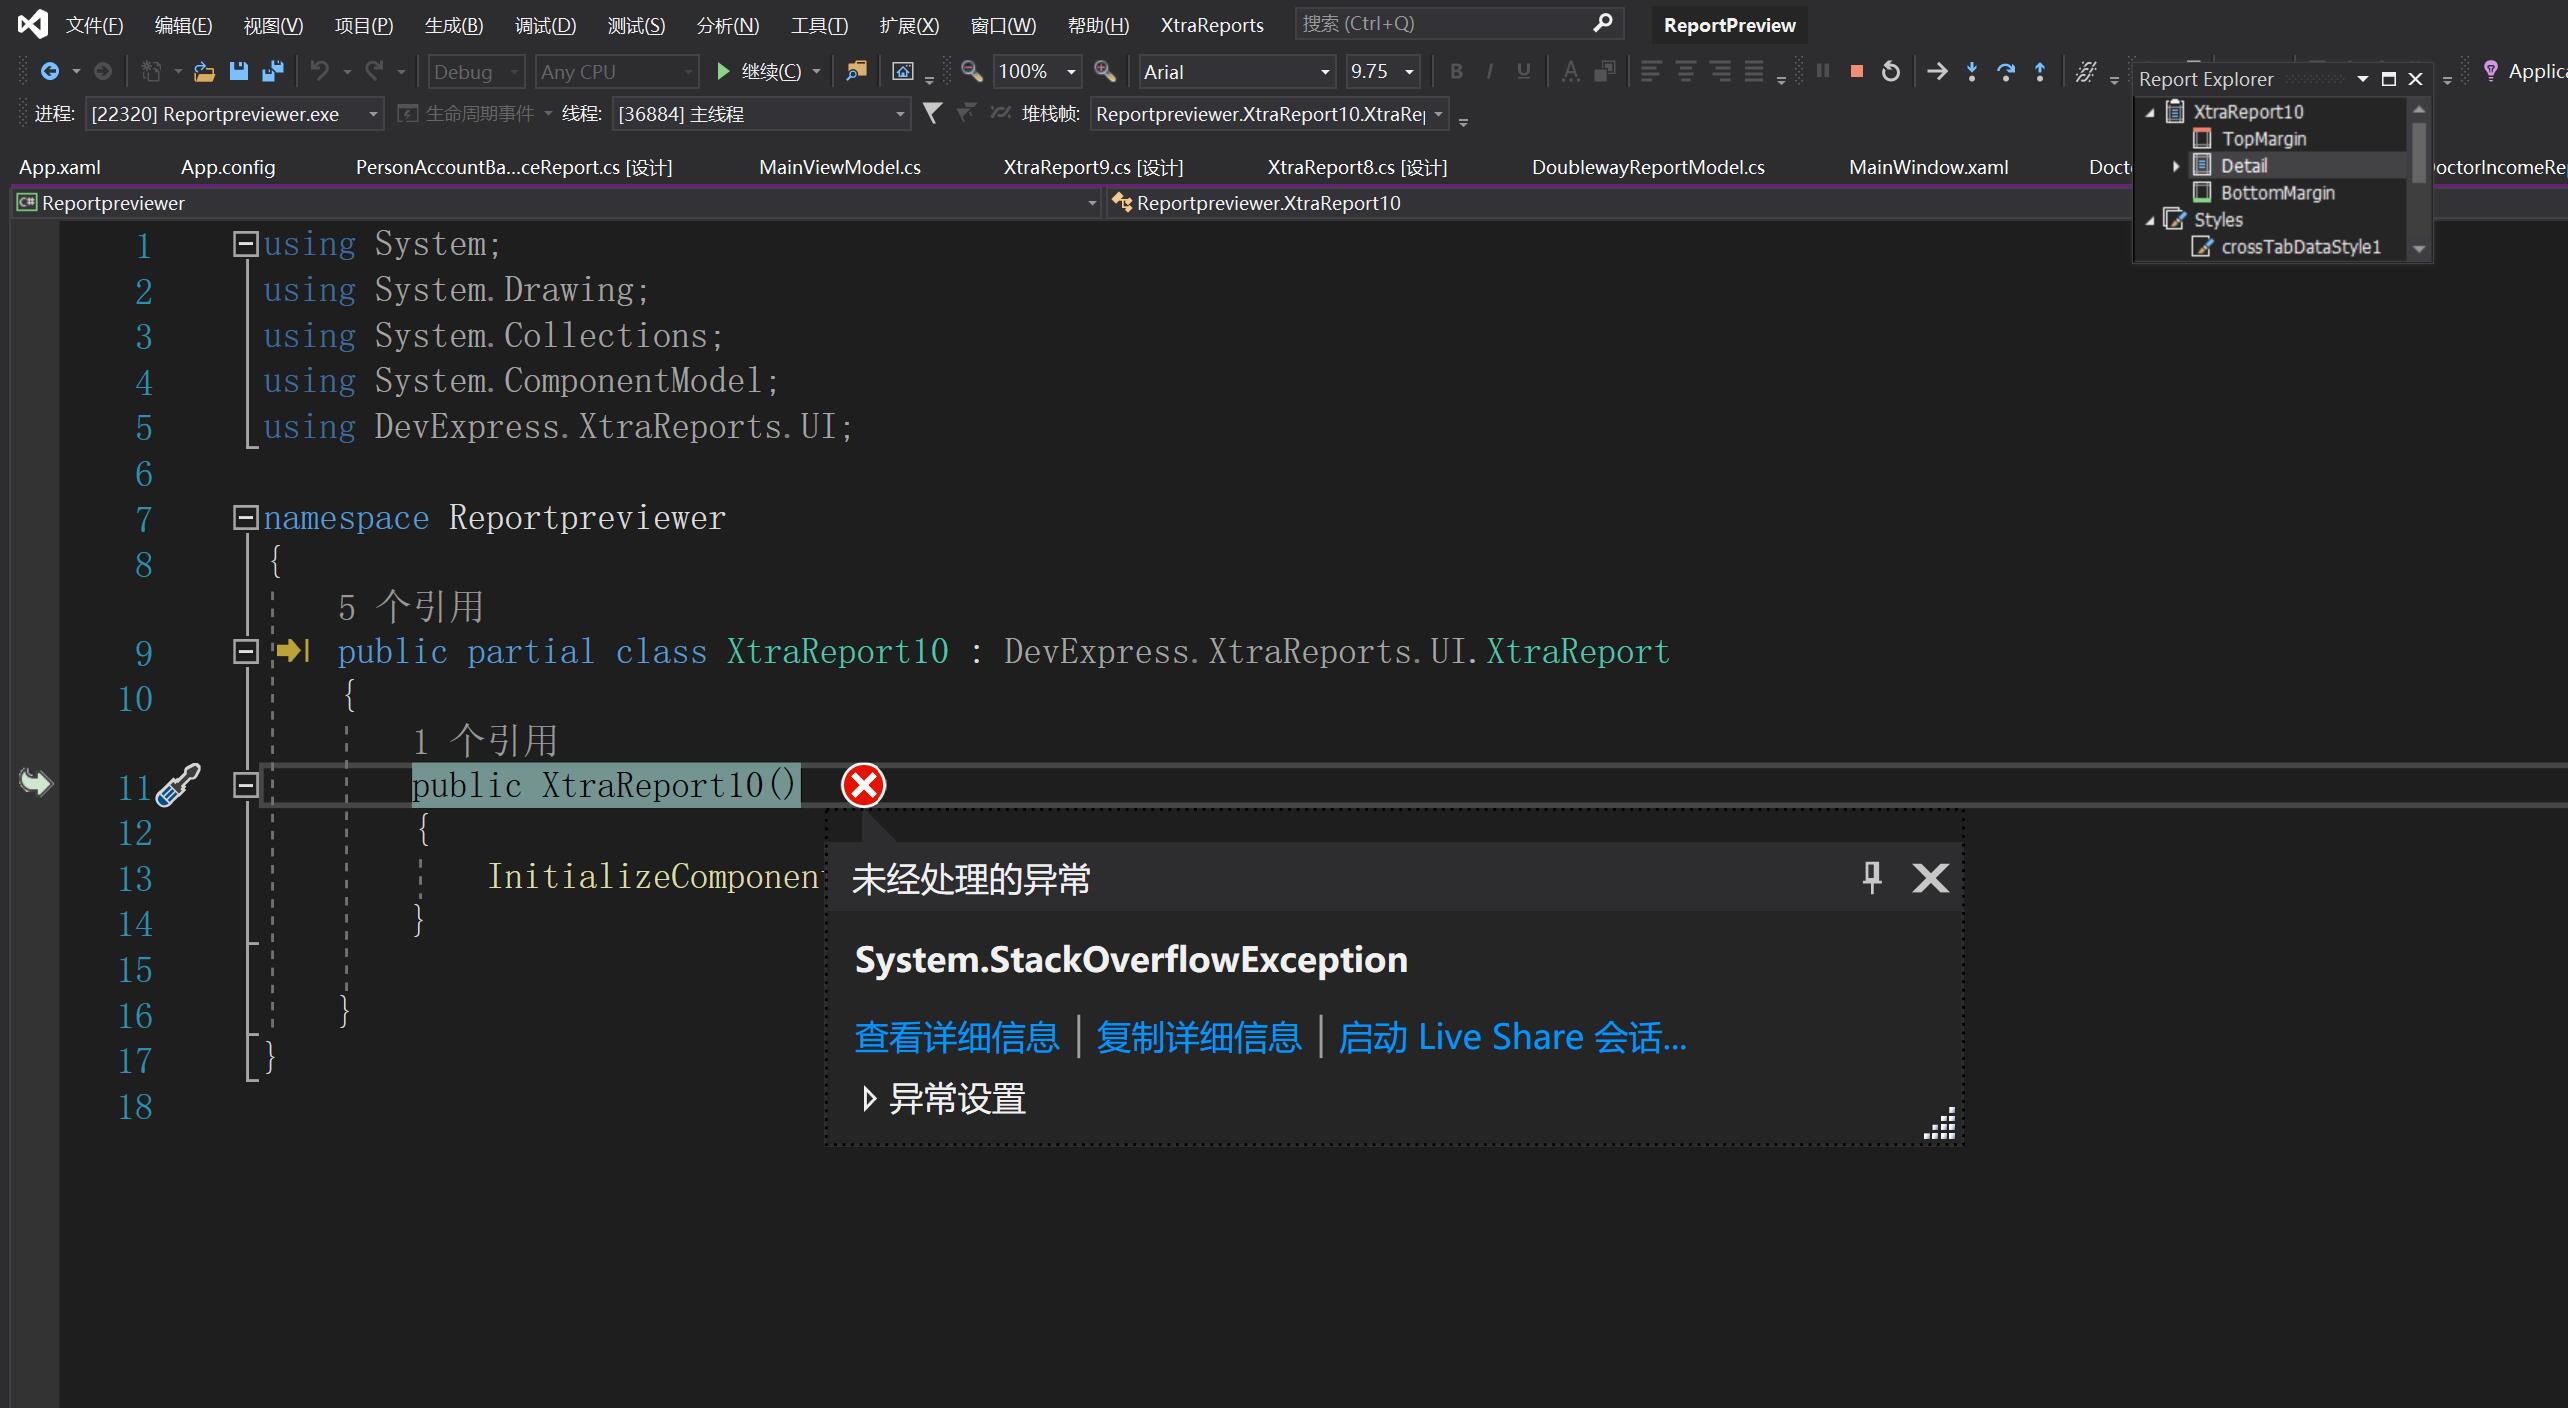The width and height of the screenshot is (2568, 1408).
Task: Click the Show Next Statement arrow
Action: (x=1937, y=71)
